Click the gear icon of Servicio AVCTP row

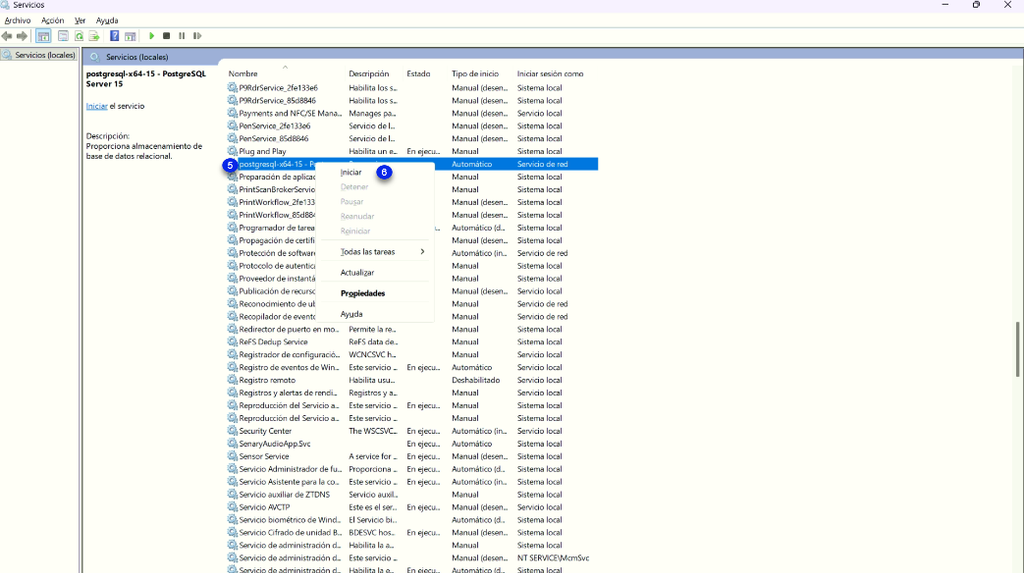[x=232, y=507]
